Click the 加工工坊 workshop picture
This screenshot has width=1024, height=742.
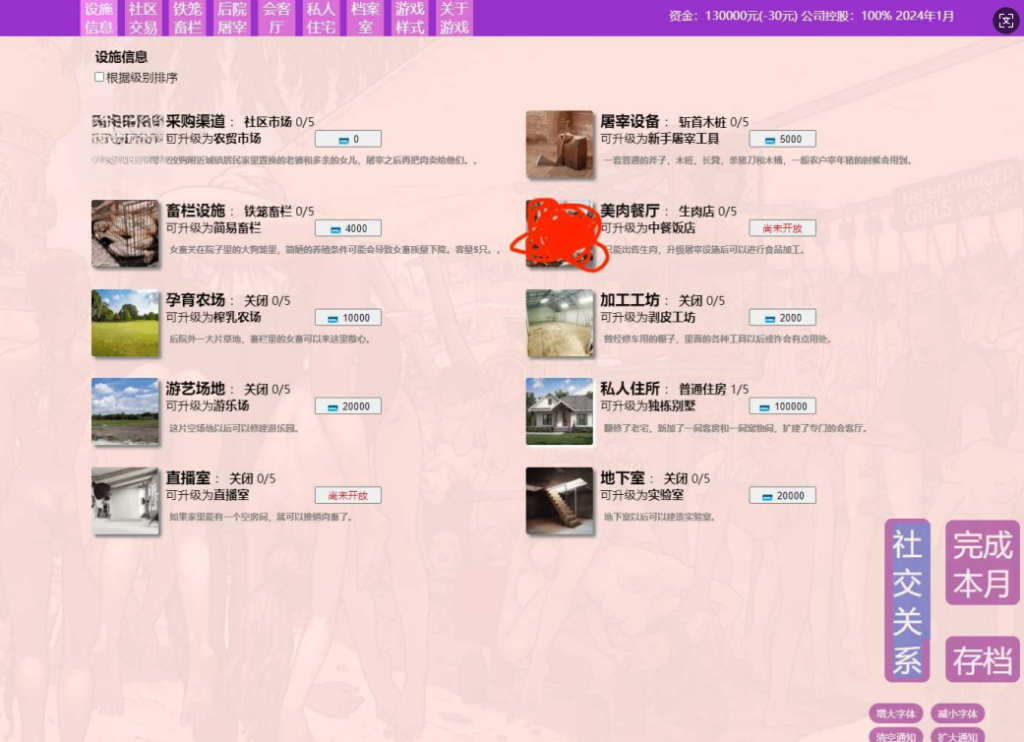560,323
